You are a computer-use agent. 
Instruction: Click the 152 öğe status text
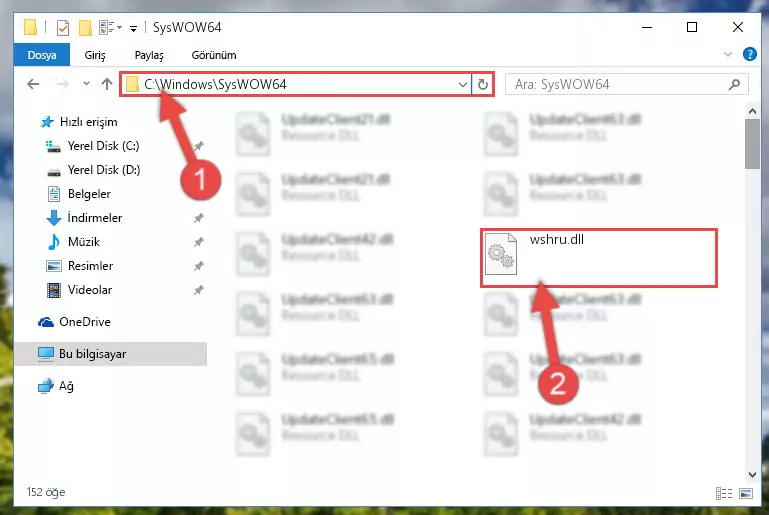click(46, 492)
